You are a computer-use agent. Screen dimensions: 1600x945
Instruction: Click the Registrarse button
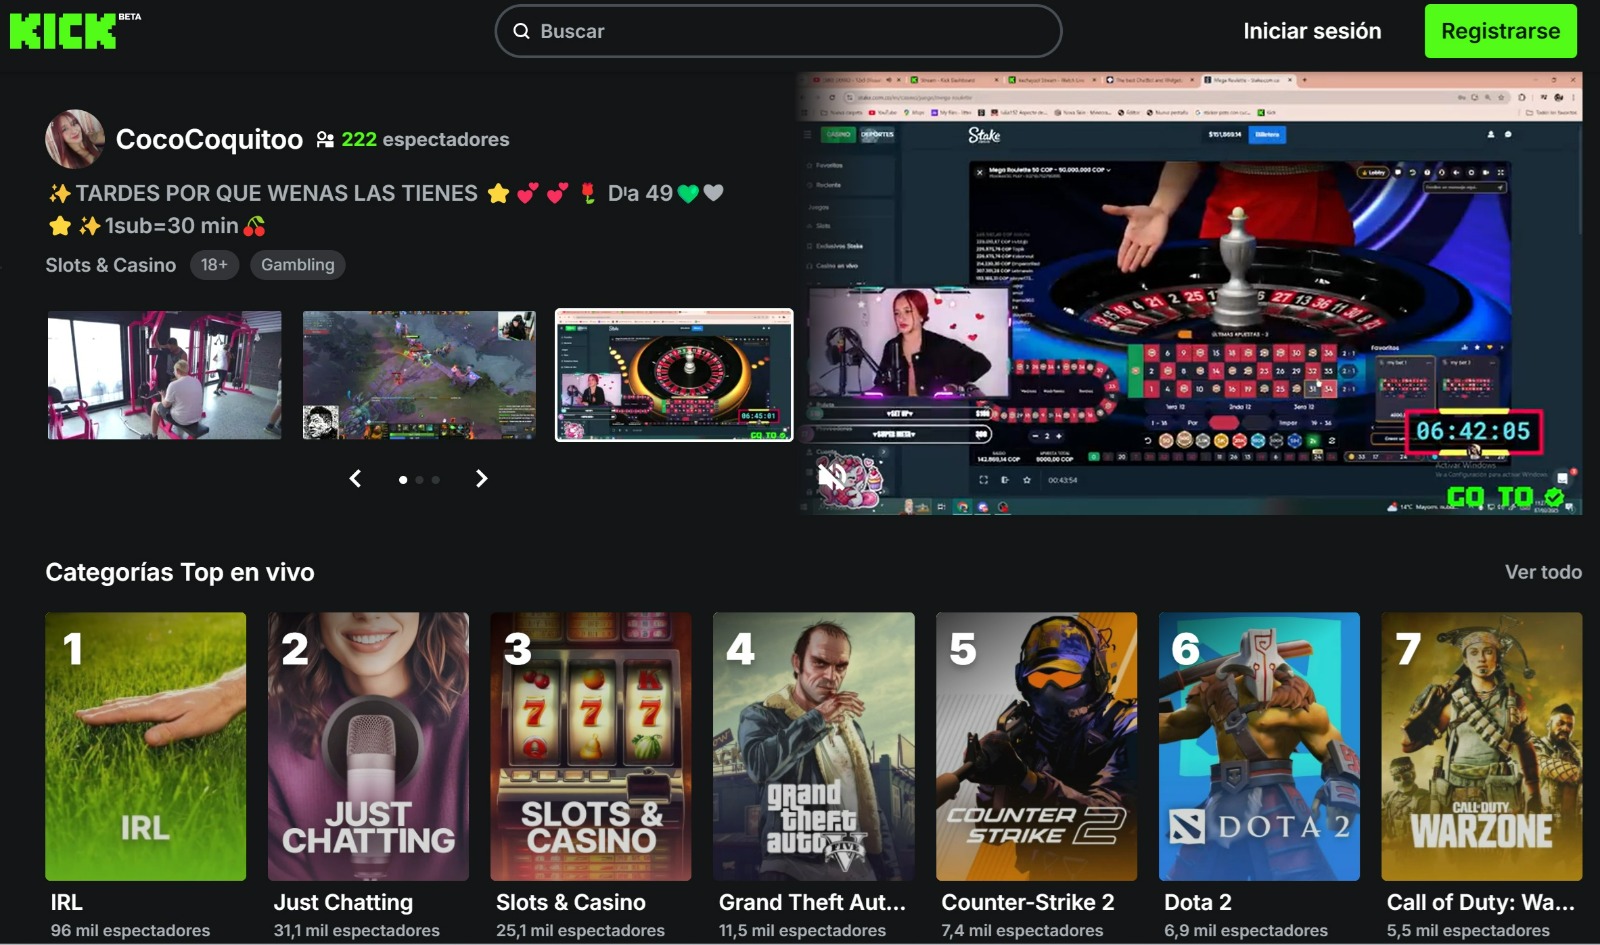1499,31
